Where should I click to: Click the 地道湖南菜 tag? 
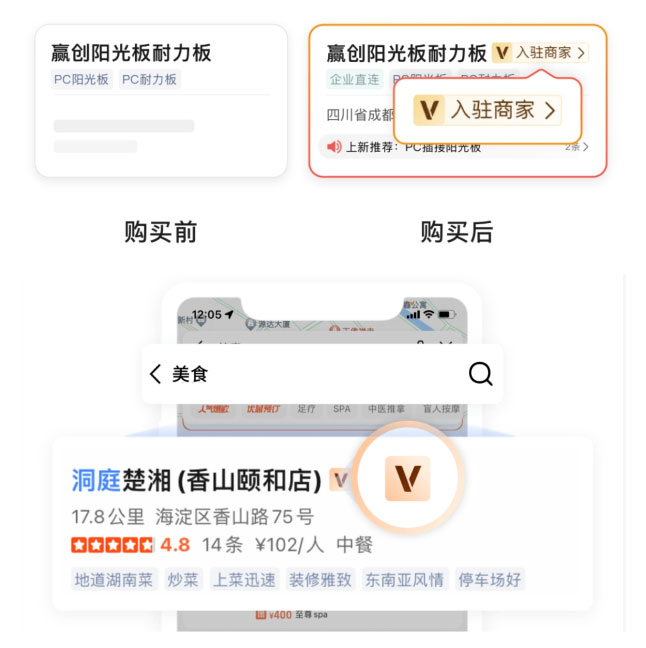114,579
